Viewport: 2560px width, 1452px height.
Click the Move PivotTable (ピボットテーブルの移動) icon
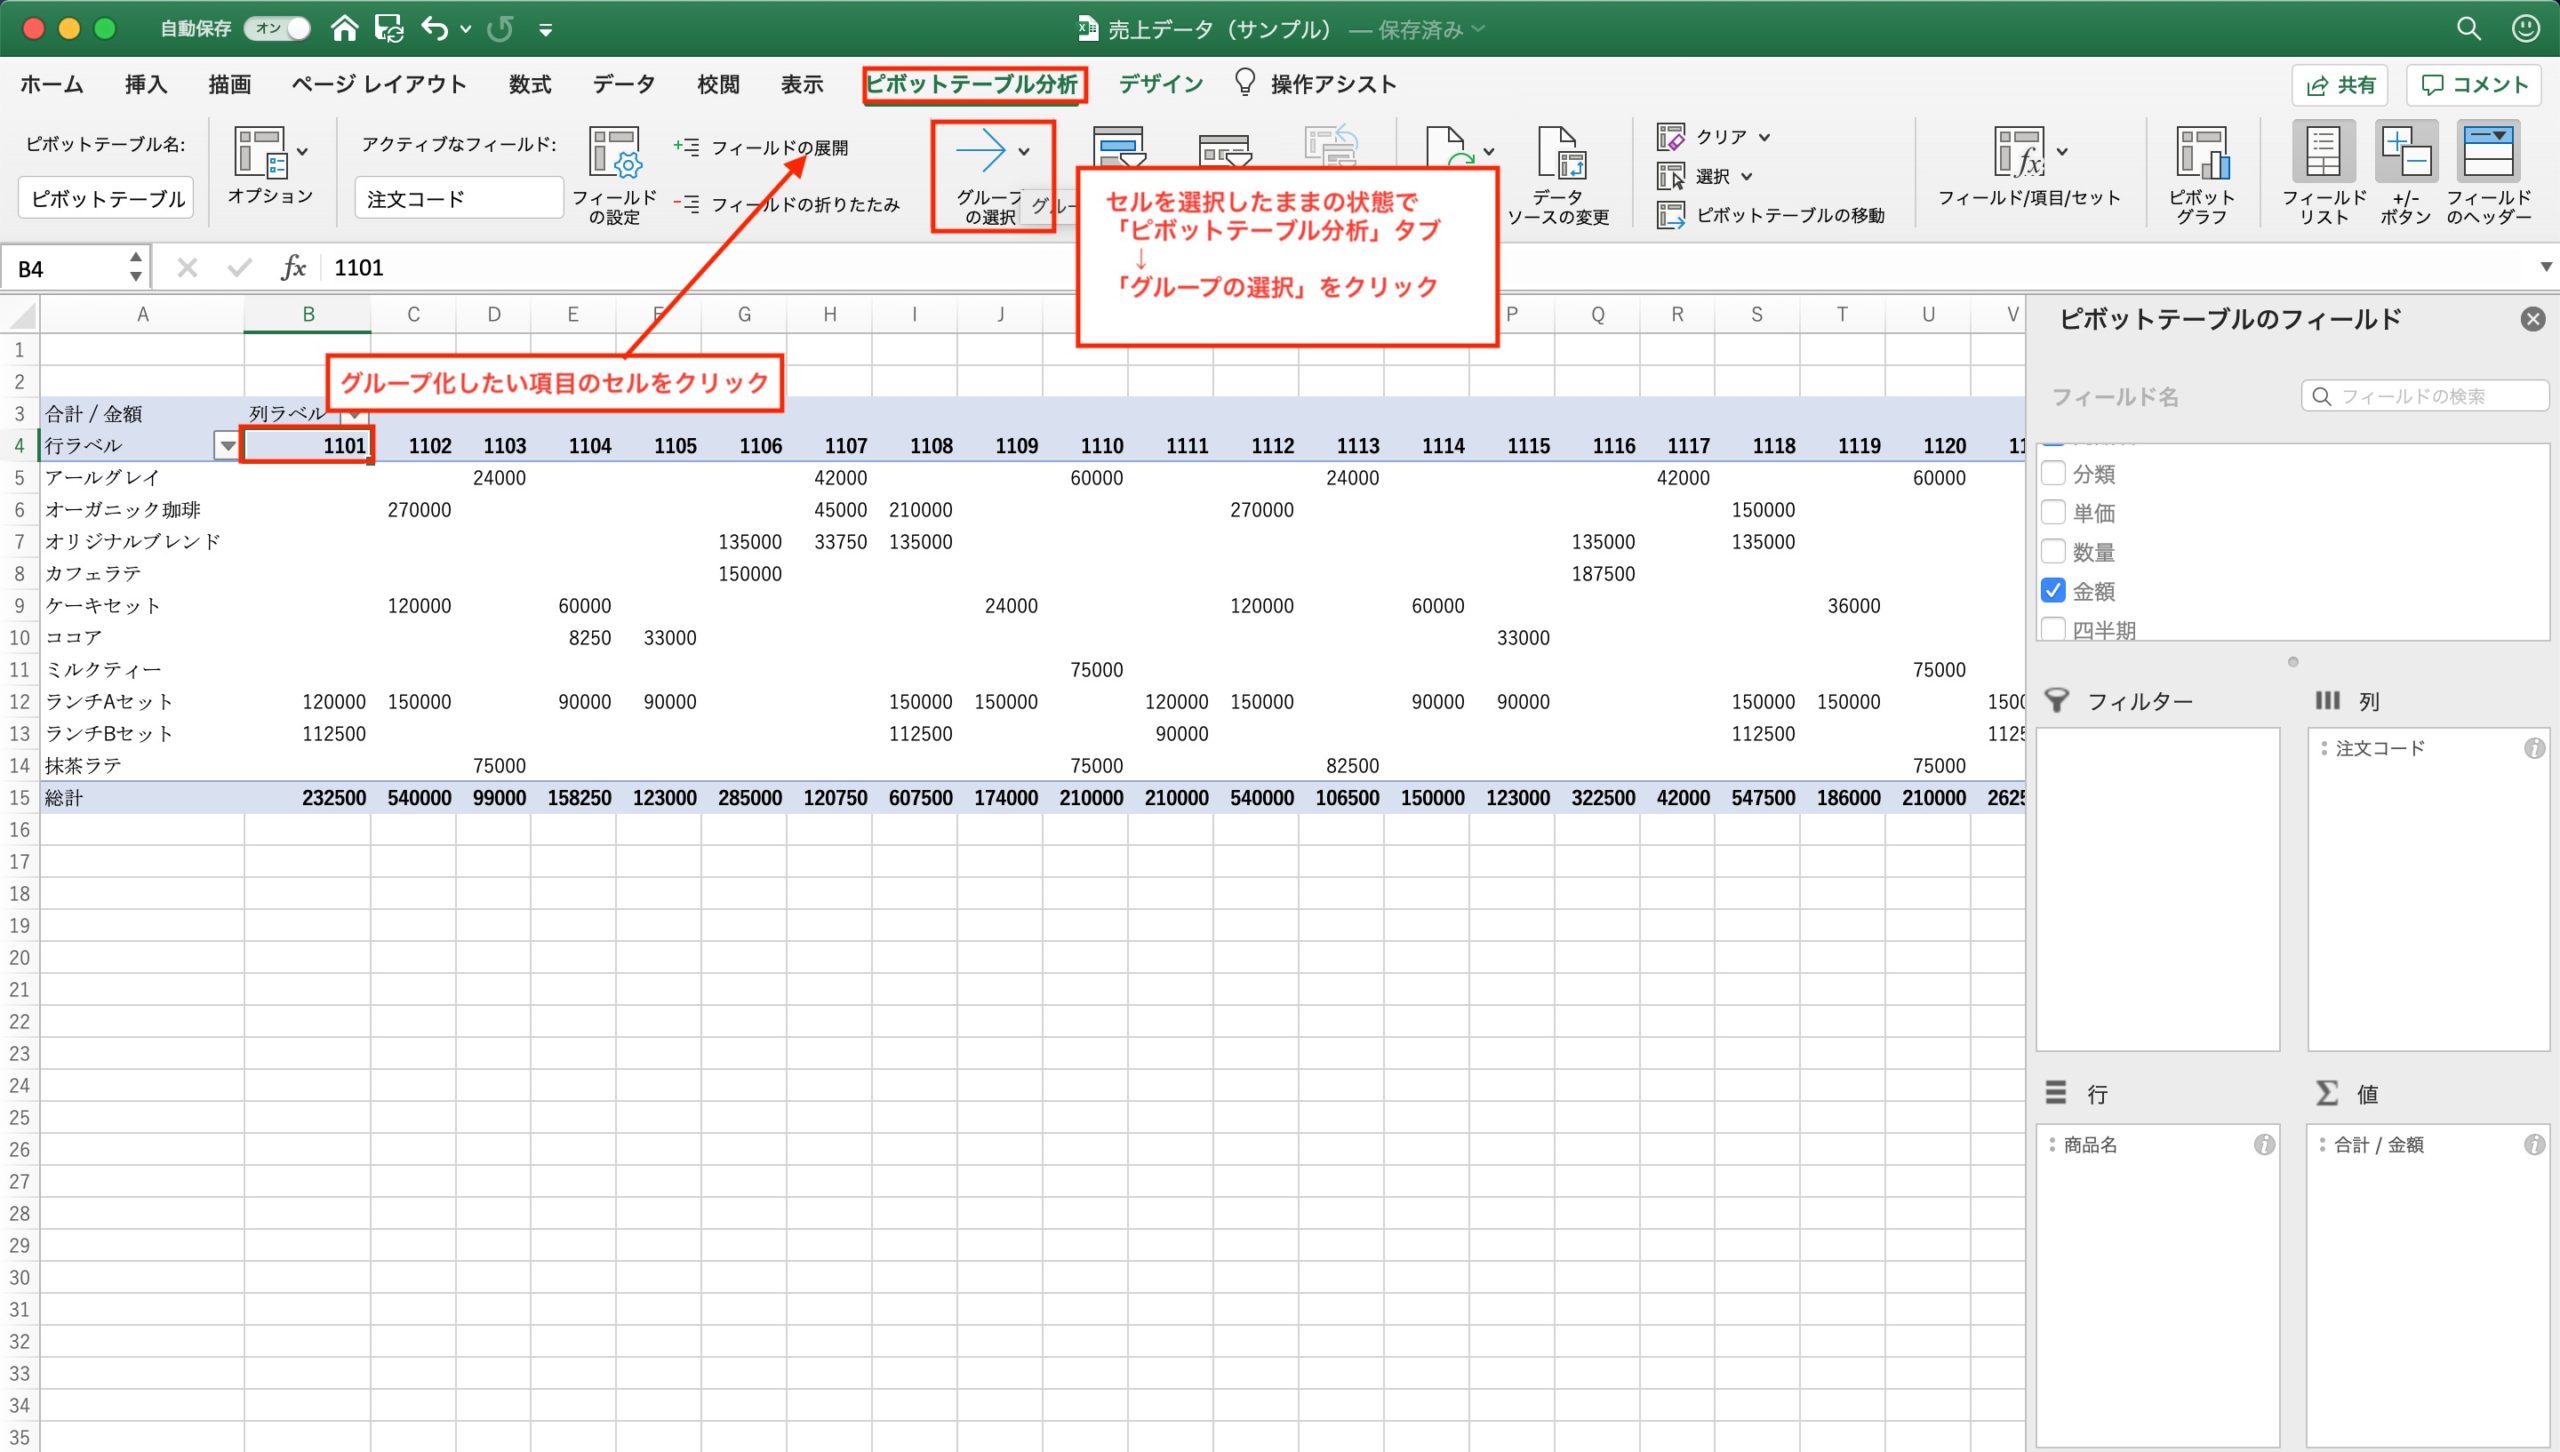pyautogui.click(x=1671, y=215)
